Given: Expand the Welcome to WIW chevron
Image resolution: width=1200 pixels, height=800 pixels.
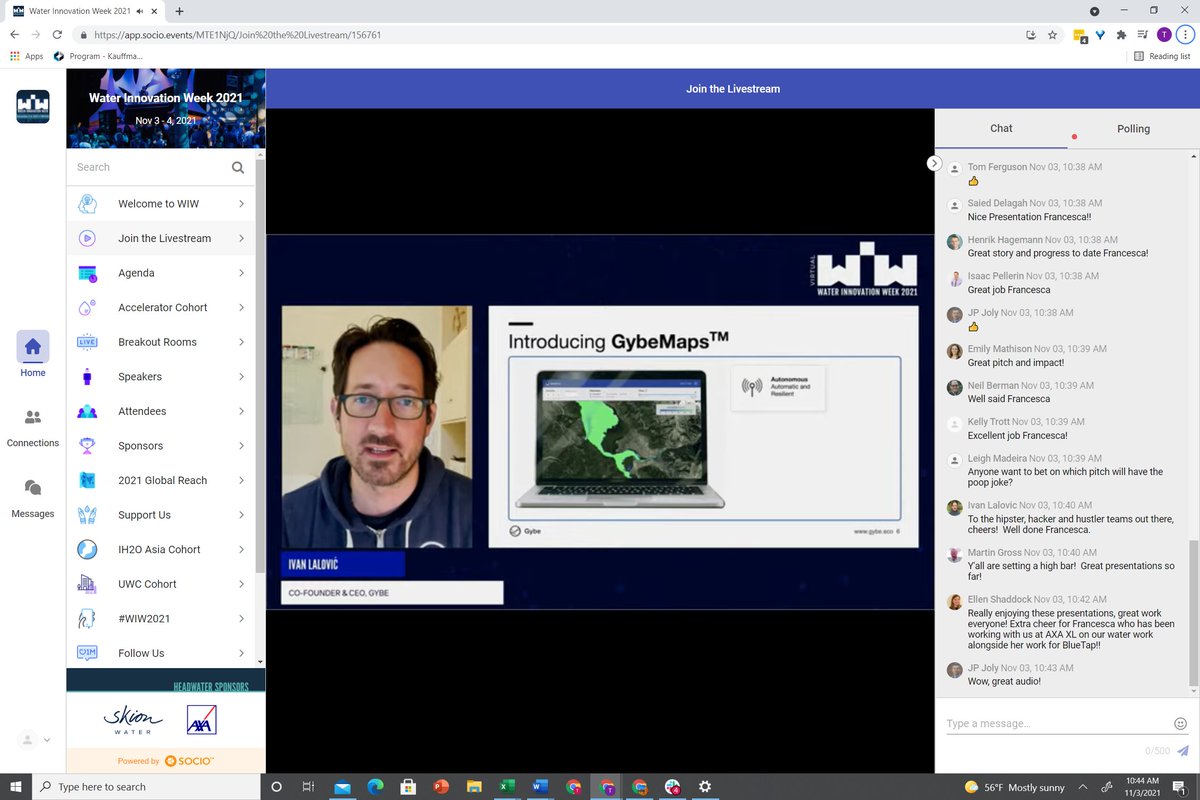Looking at the screenshot, I should pos(242,204).
